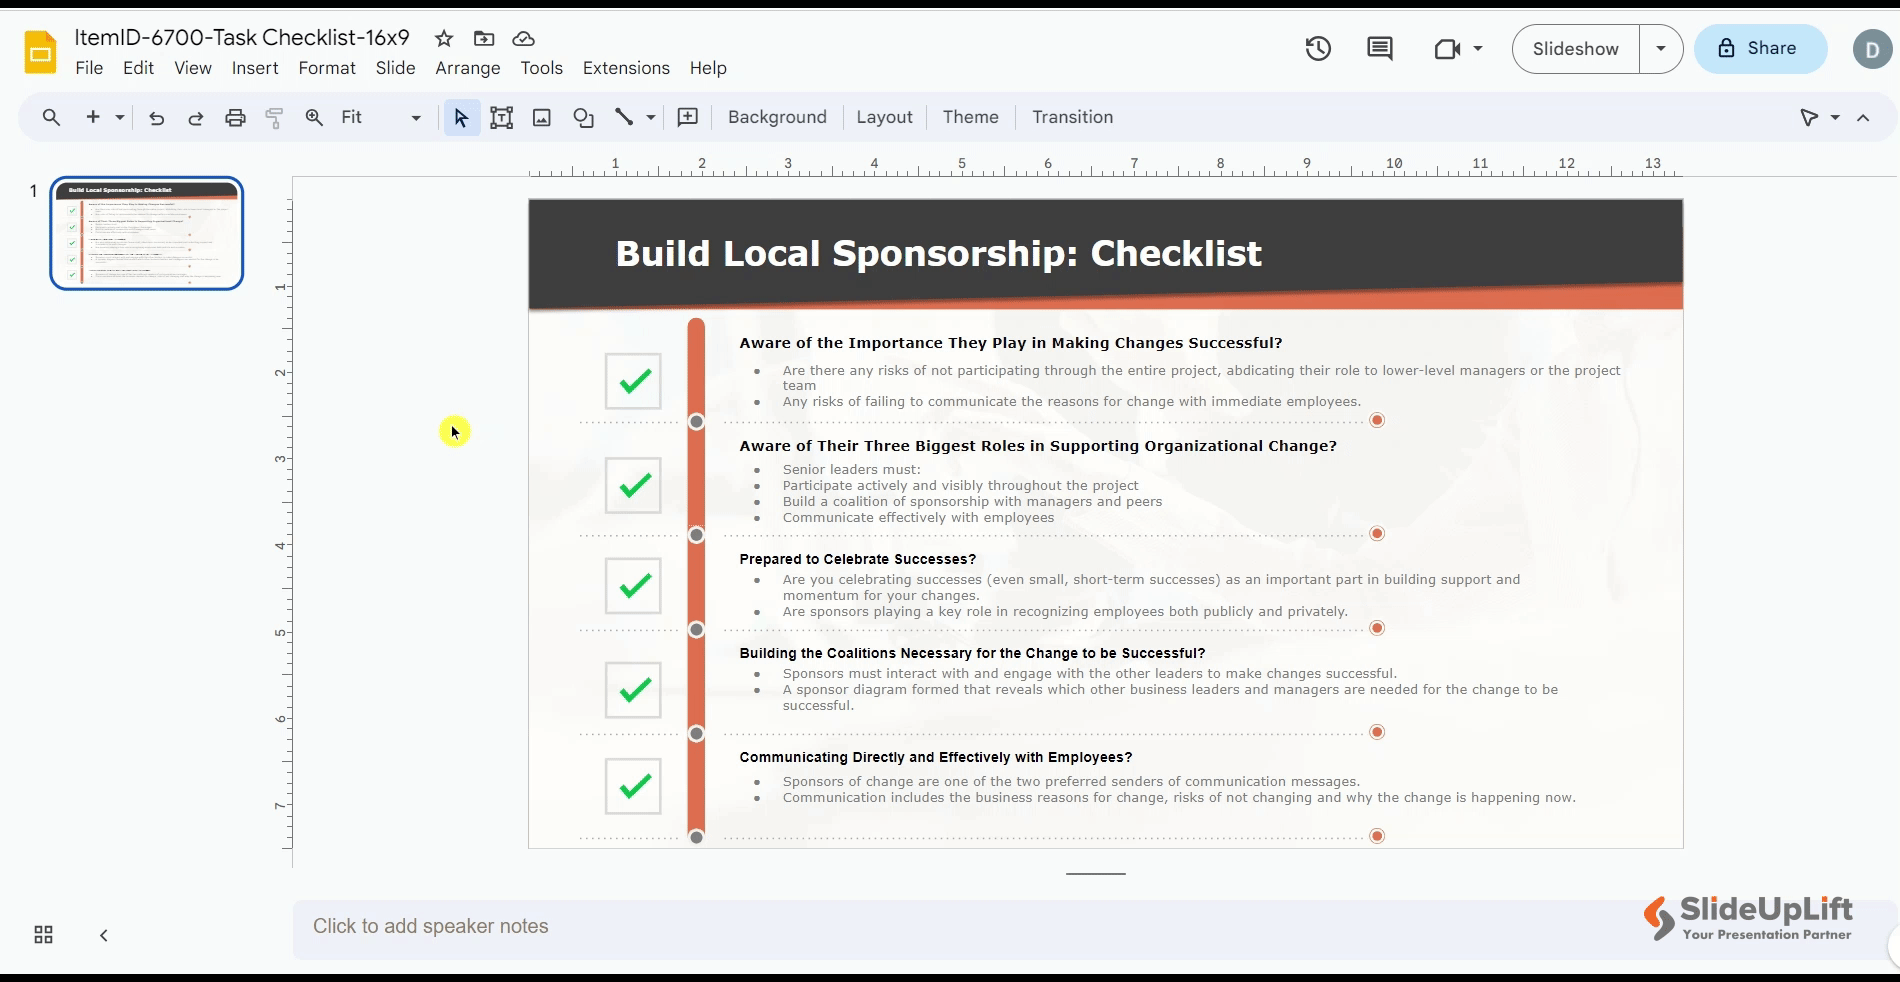Insert a text box
This screenshot has height=982, width=1900.
[502, 118]
